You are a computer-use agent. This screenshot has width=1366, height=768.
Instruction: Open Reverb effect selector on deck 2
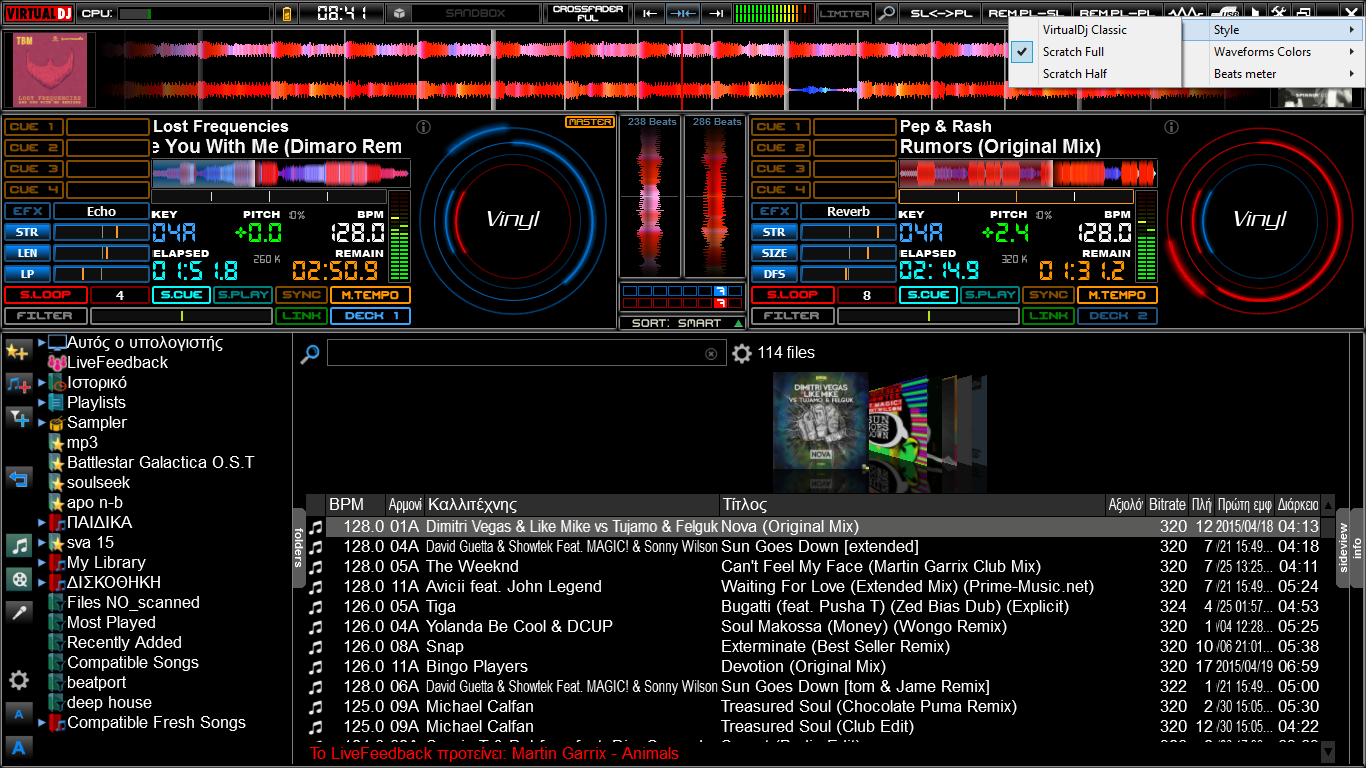848,211
